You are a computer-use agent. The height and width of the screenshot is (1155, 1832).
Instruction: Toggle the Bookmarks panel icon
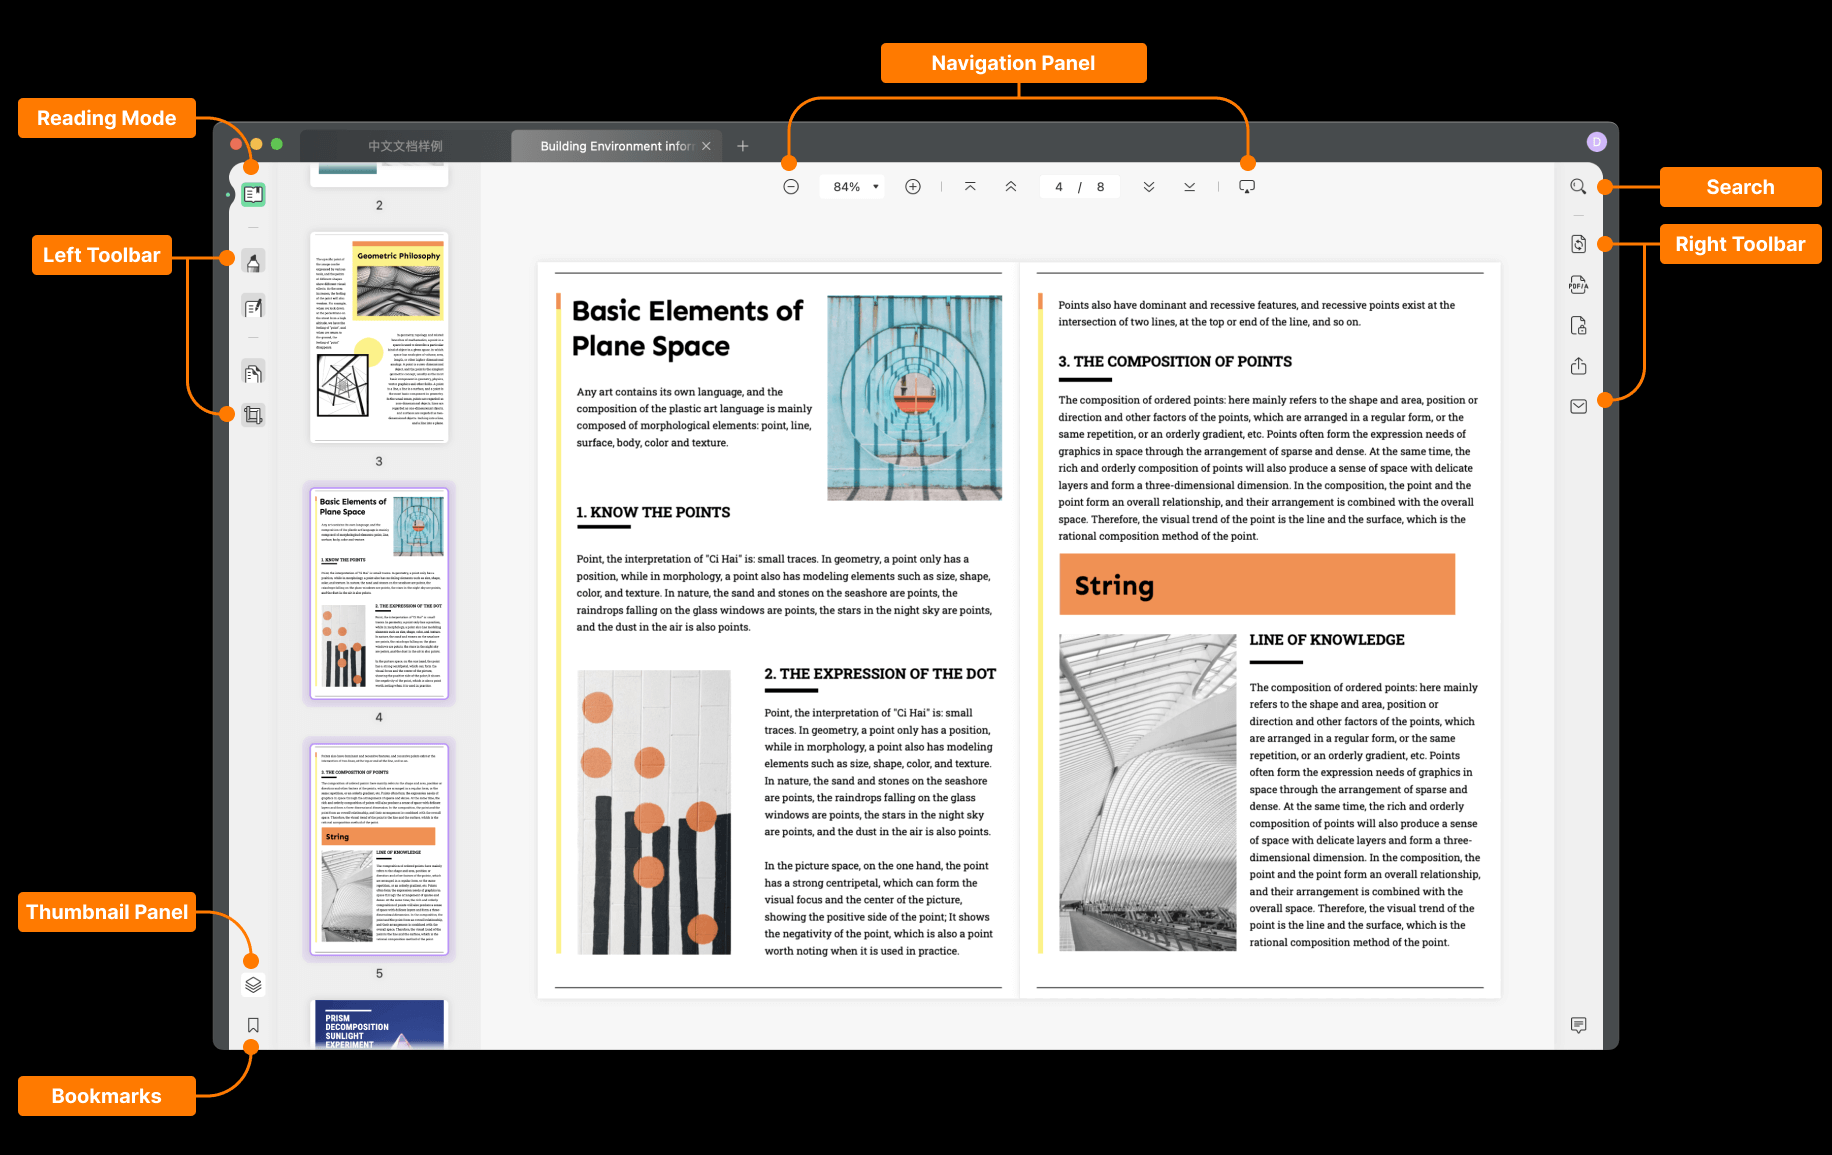click(253, 1025)
